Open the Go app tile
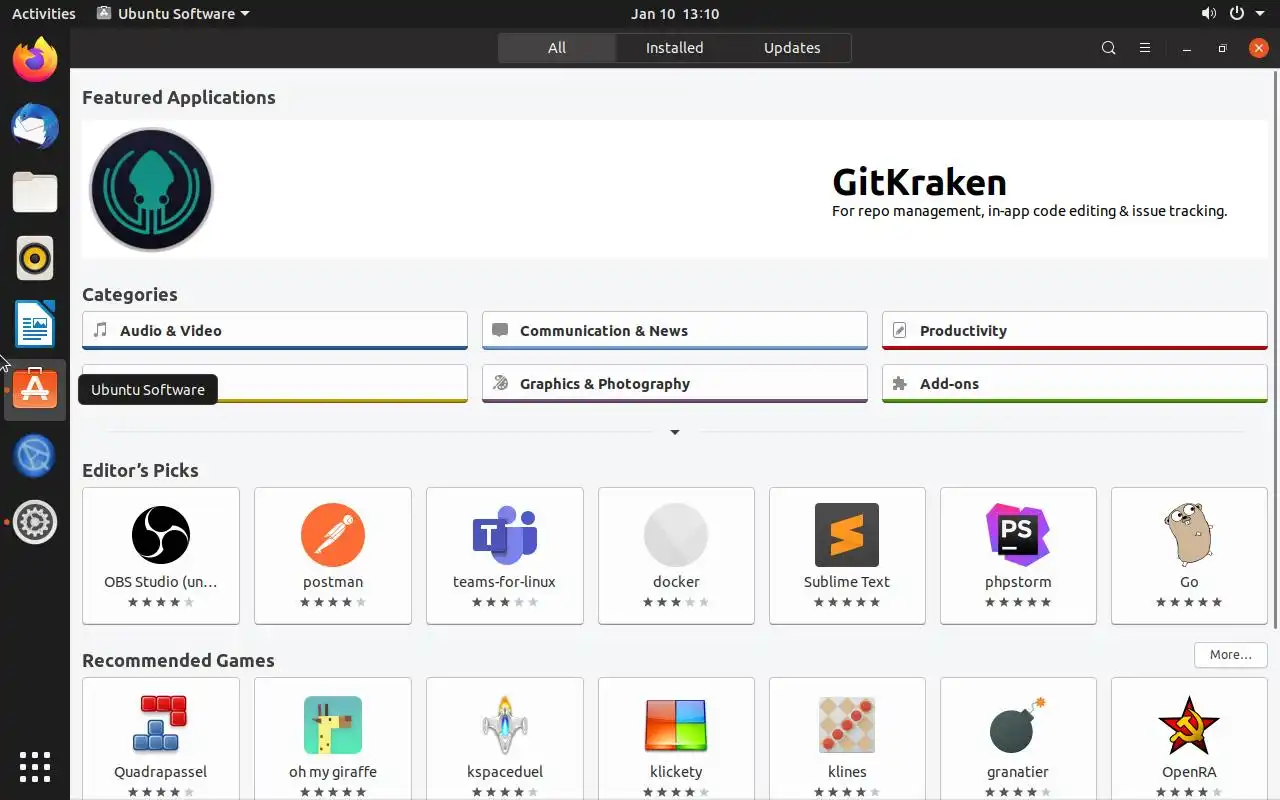This screenshot has width=1280, height=800. (1189, 556)
